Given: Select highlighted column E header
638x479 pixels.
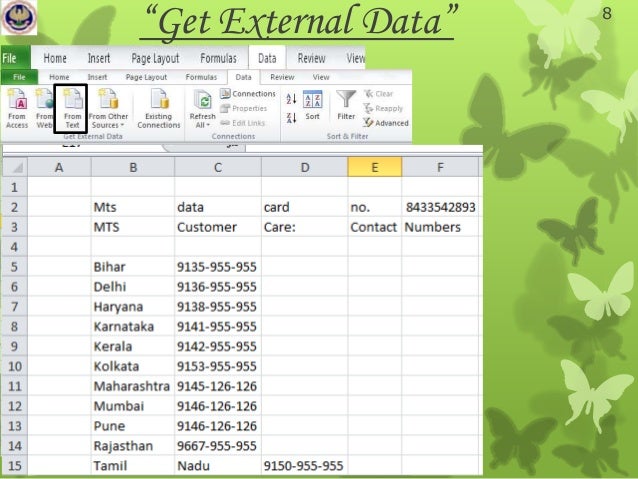Looking at the screenshot, I should coord(375,167).
